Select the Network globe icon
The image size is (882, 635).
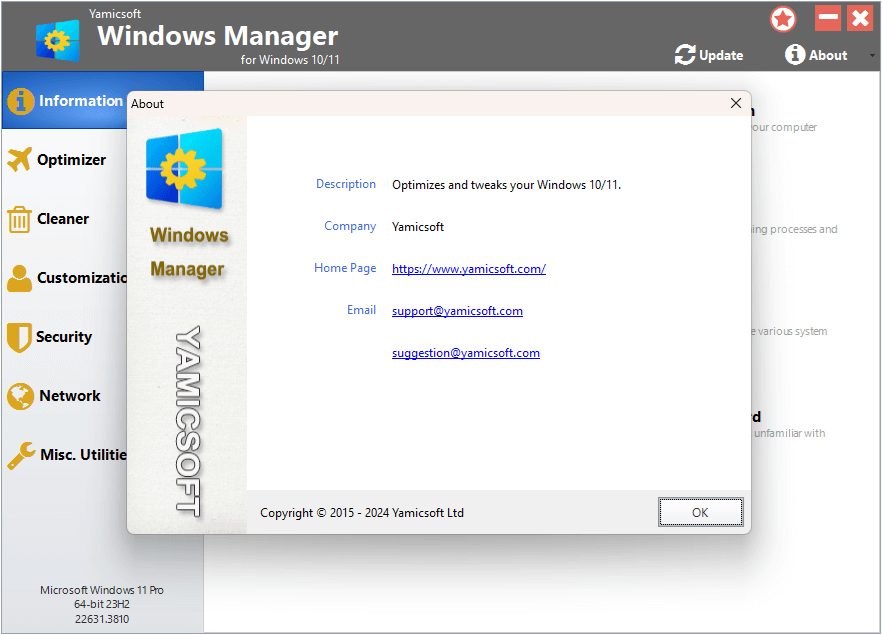20,396
